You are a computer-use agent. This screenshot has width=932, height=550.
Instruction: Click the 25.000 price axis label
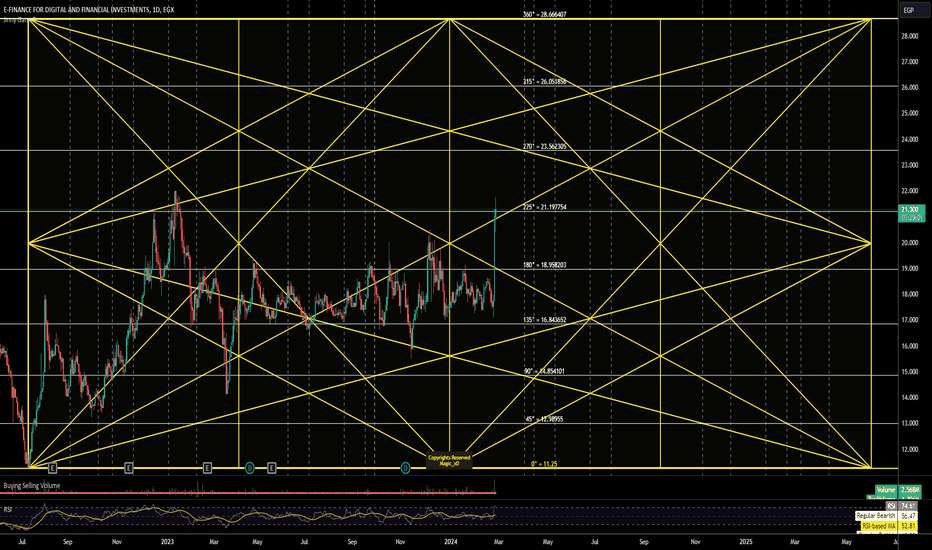click(x=909, y=114)
